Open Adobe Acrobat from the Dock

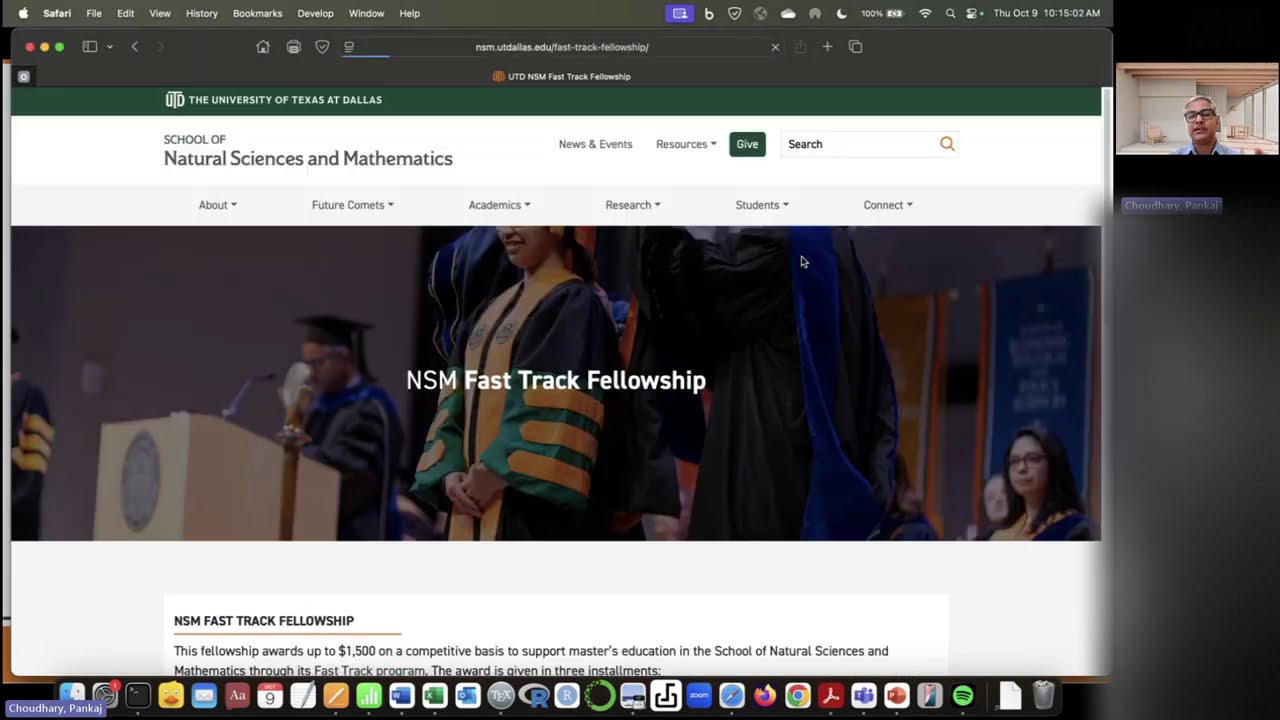(x=831, y=695)
